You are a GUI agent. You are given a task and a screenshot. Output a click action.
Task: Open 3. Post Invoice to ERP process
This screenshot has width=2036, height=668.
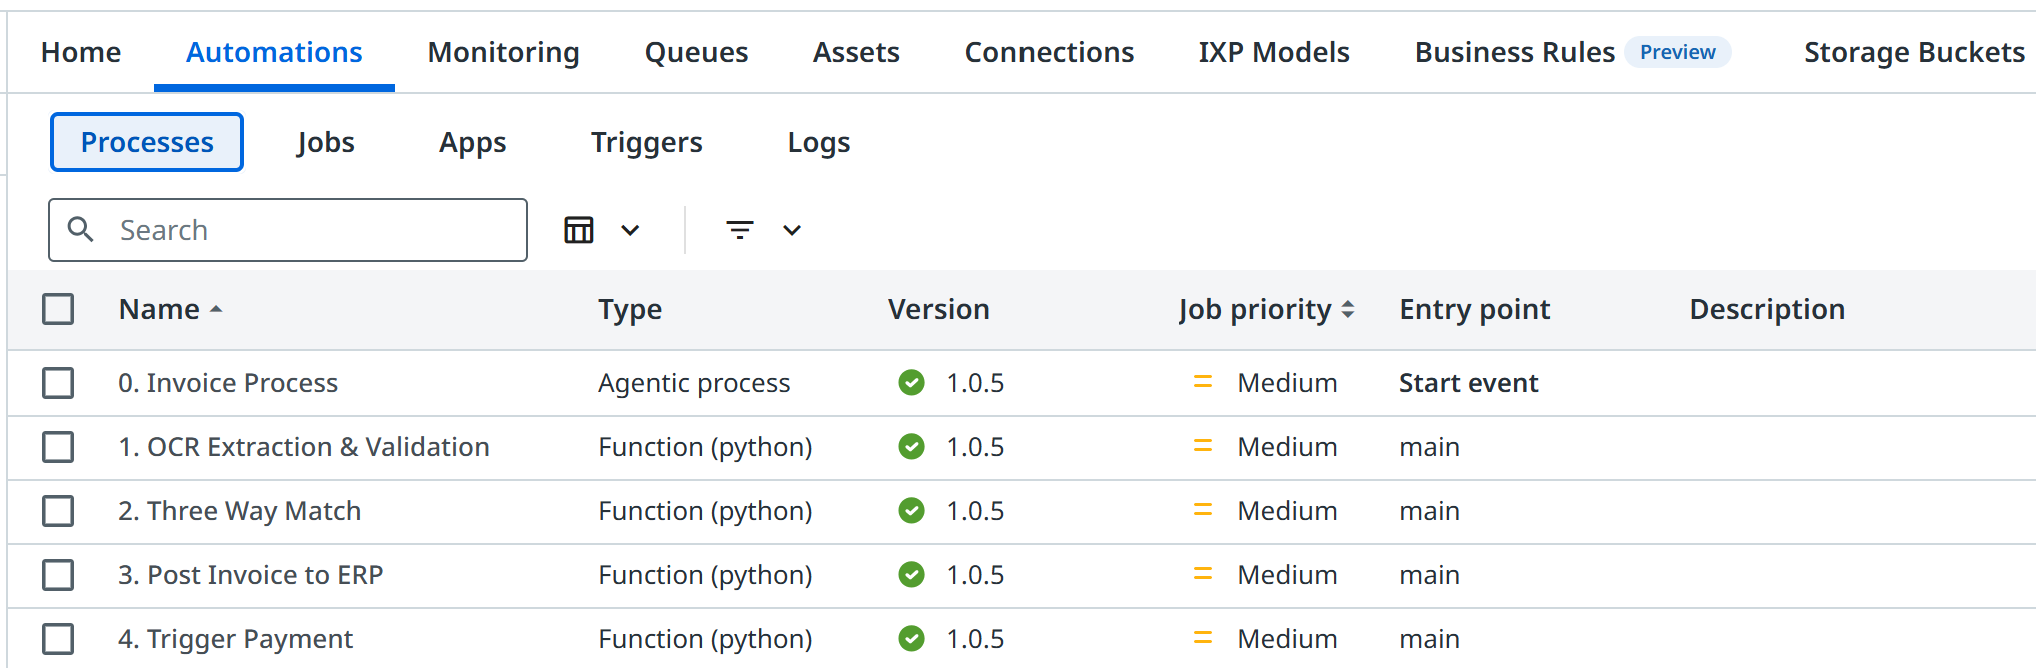tap(251, 575)
